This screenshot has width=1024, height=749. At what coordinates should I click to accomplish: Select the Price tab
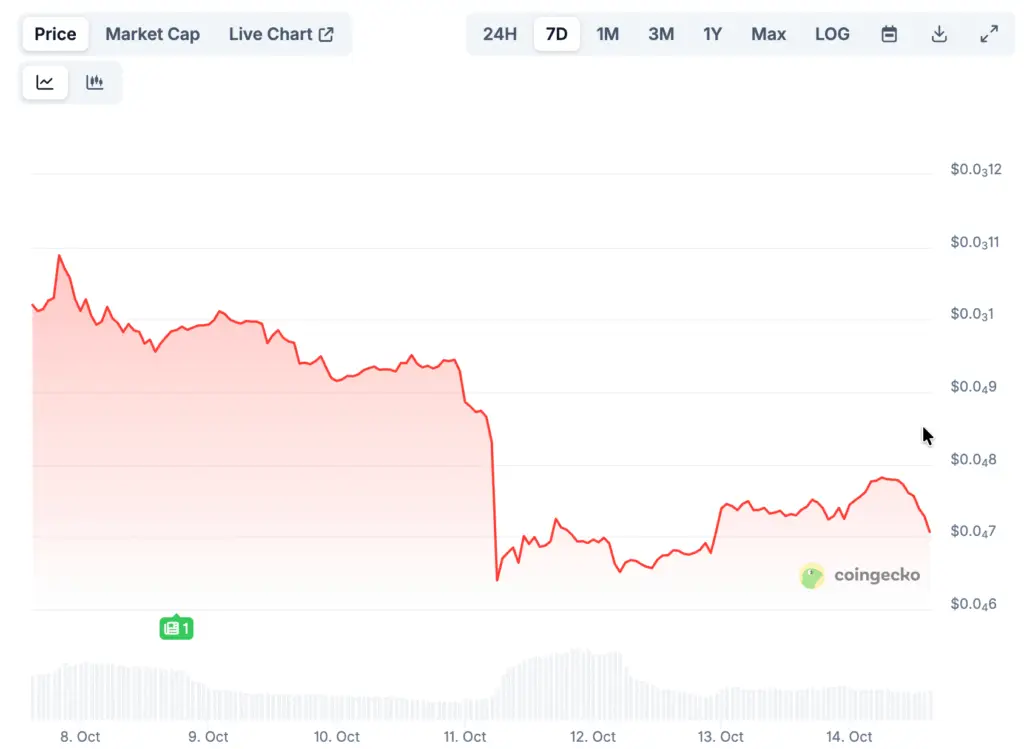pyautogui.click(x=55, y=34)
